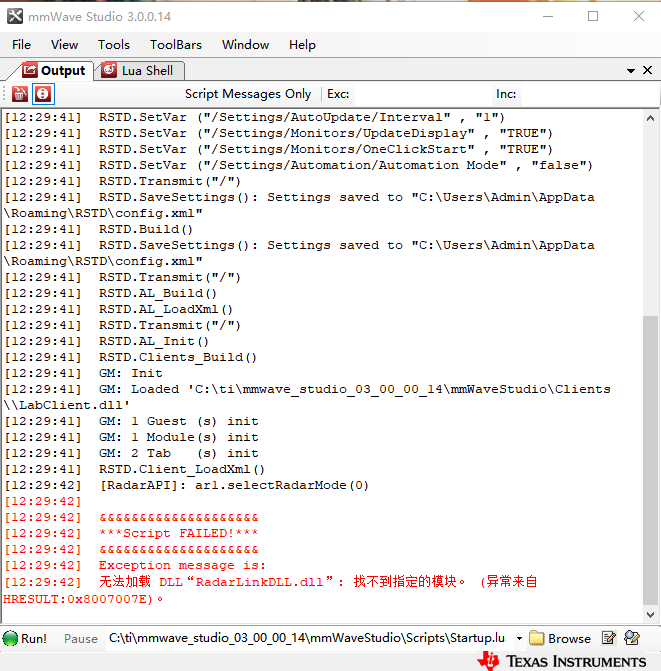Open the Tools menu
Viewport: 661px width, 671px height.
coord(114,44)
